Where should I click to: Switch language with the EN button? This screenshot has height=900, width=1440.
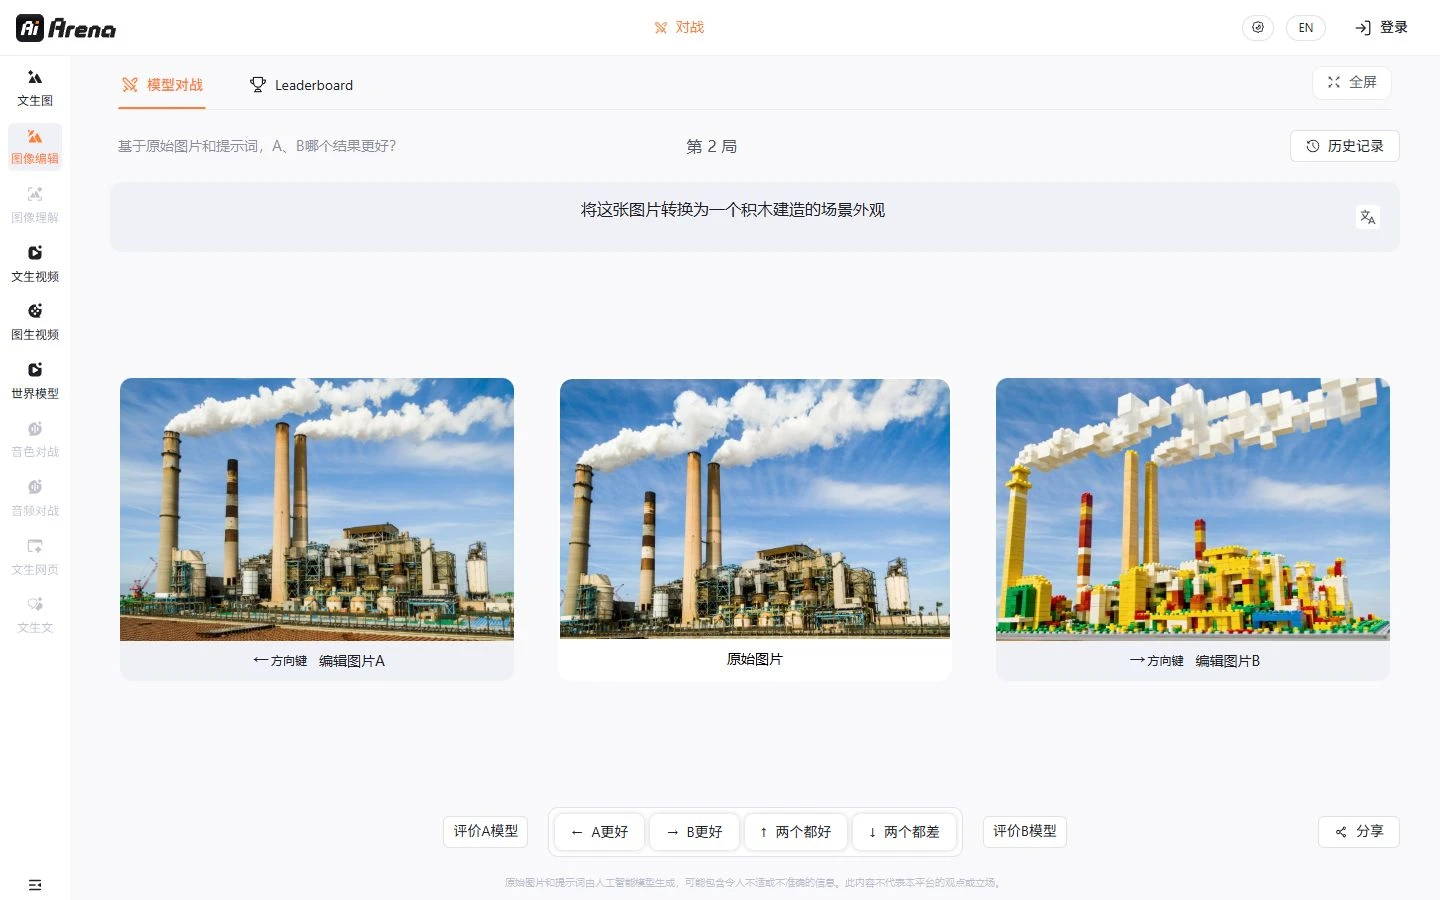[1306, 28]
